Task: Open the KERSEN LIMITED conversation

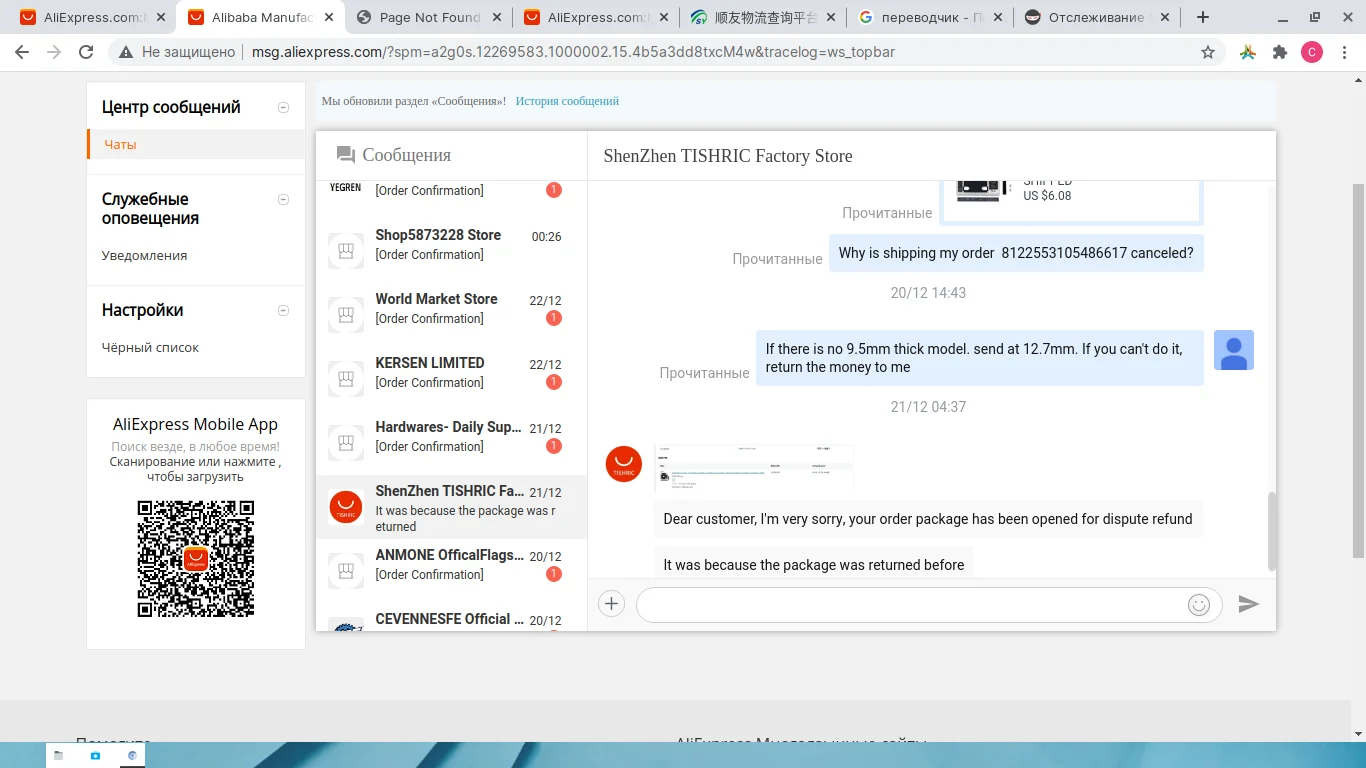Action: 451,379
